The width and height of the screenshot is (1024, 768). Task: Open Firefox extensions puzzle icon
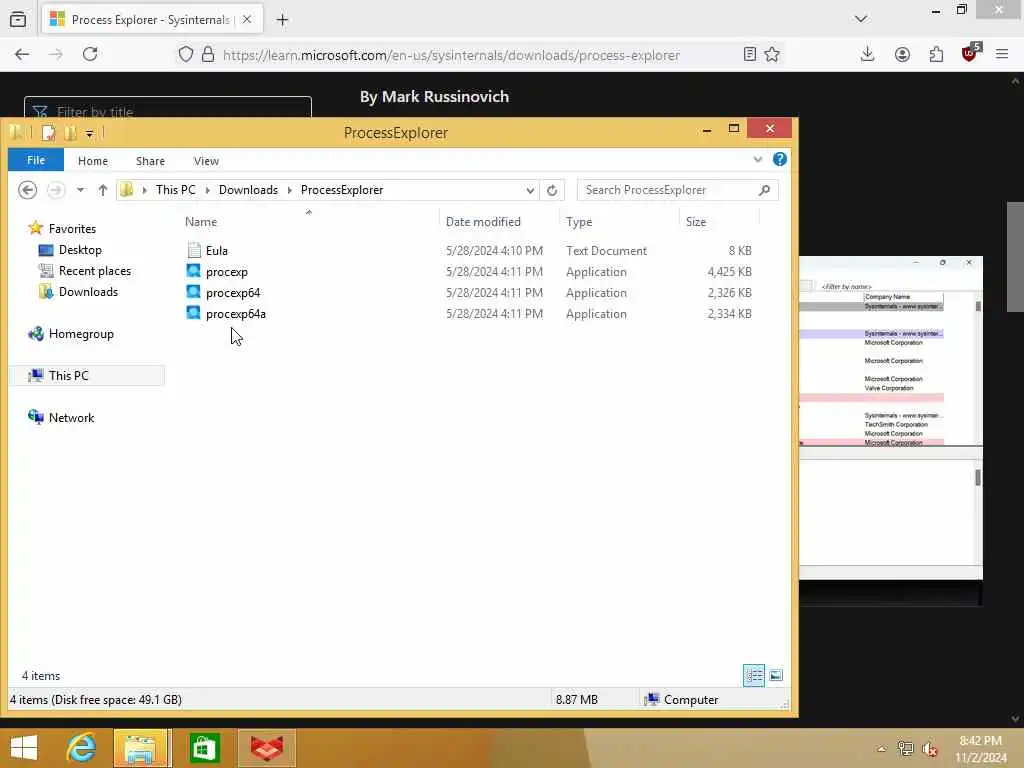pos(936,54)
